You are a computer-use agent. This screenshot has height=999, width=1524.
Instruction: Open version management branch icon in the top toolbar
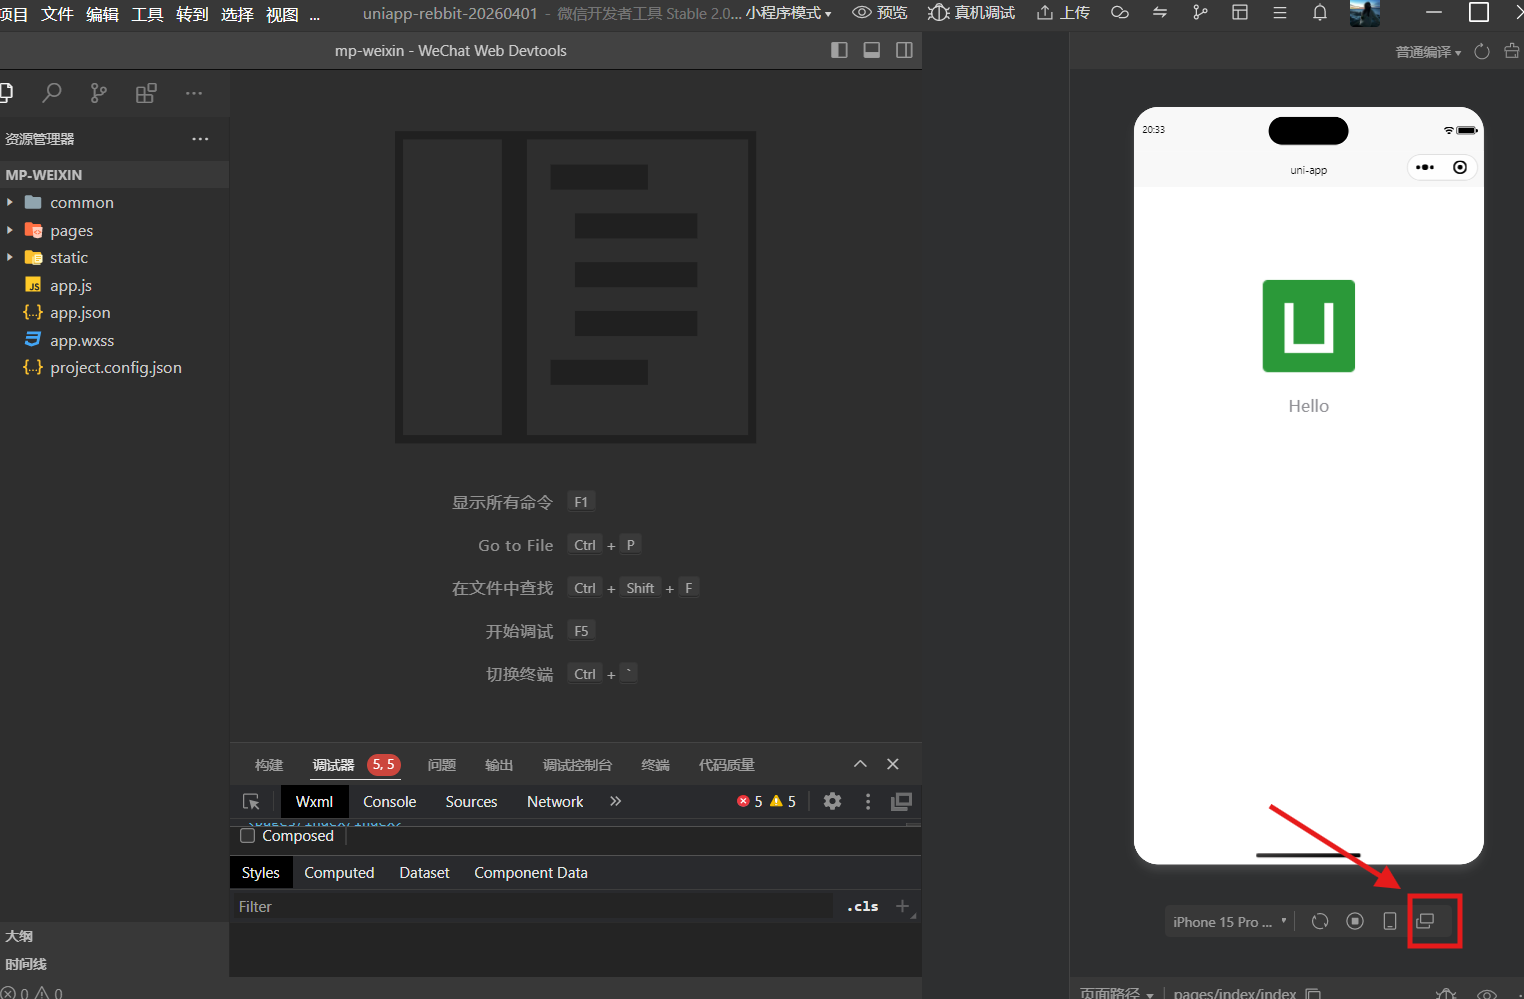point(1200,13)
